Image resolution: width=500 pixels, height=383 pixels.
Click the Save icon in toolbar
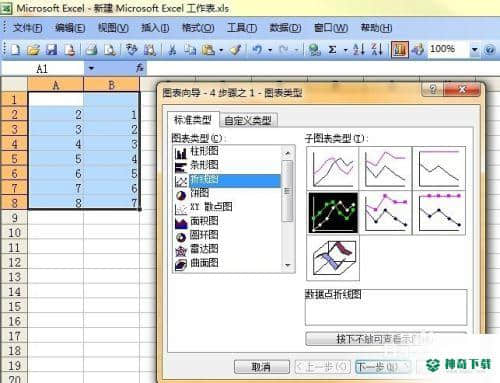click(x=51, y=50)
